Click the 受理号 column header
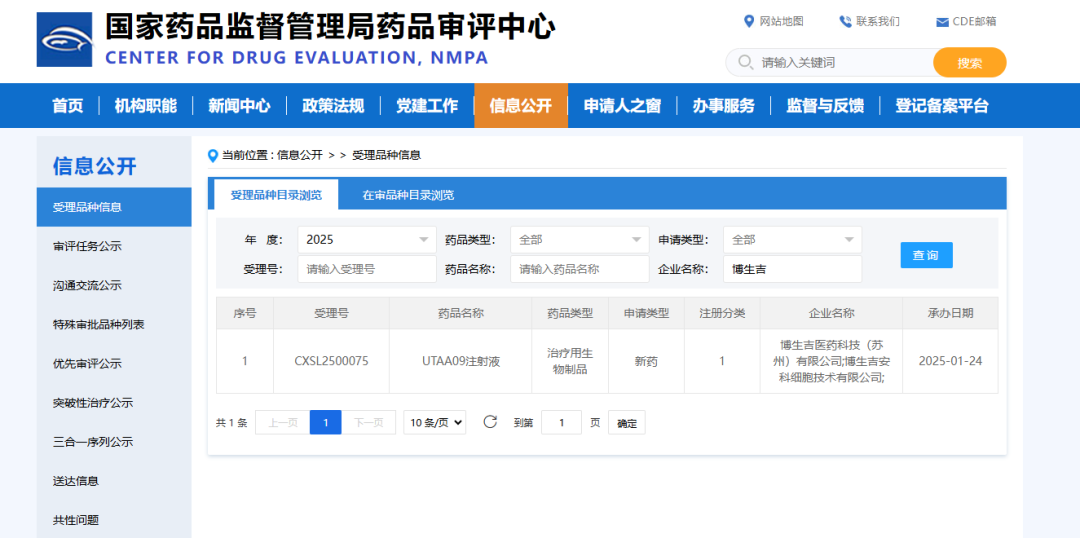Viewport: 1080px width, 538px height. pyautogui.click(x=331, y=313)
